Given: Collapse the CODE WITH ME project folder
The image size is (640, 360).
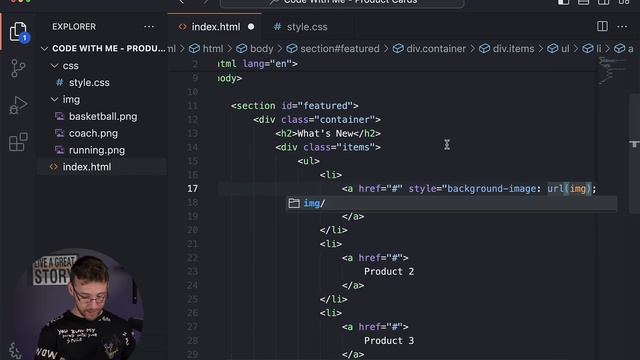Looking at the screenshot, I should [x=44, y=49].
